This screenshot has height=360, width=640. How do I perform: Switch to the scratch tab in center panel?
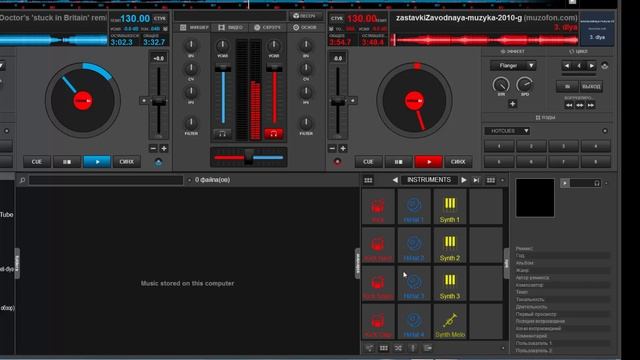pyautogui.click(x=267, y=27)
